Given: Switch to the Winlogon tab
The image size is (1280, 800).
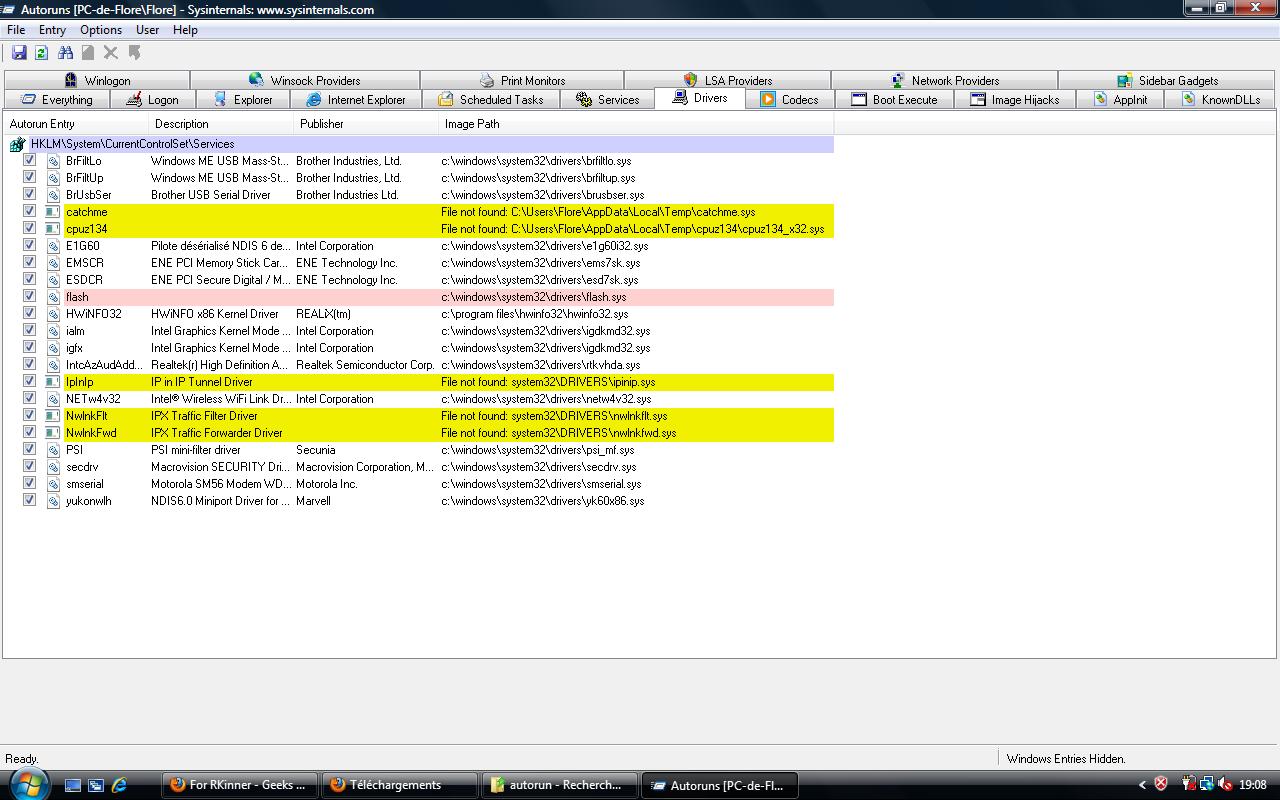Looking at the screenshot, I should tap(97, 80).
